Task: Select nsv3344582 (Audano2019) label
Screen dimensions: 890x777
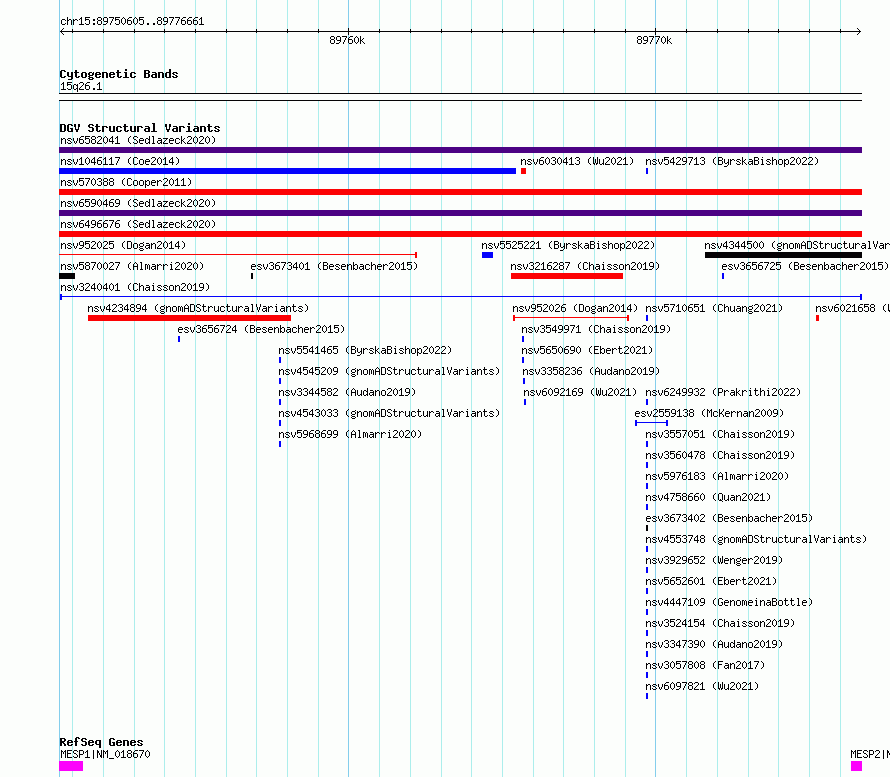Action: pos(347,392)
